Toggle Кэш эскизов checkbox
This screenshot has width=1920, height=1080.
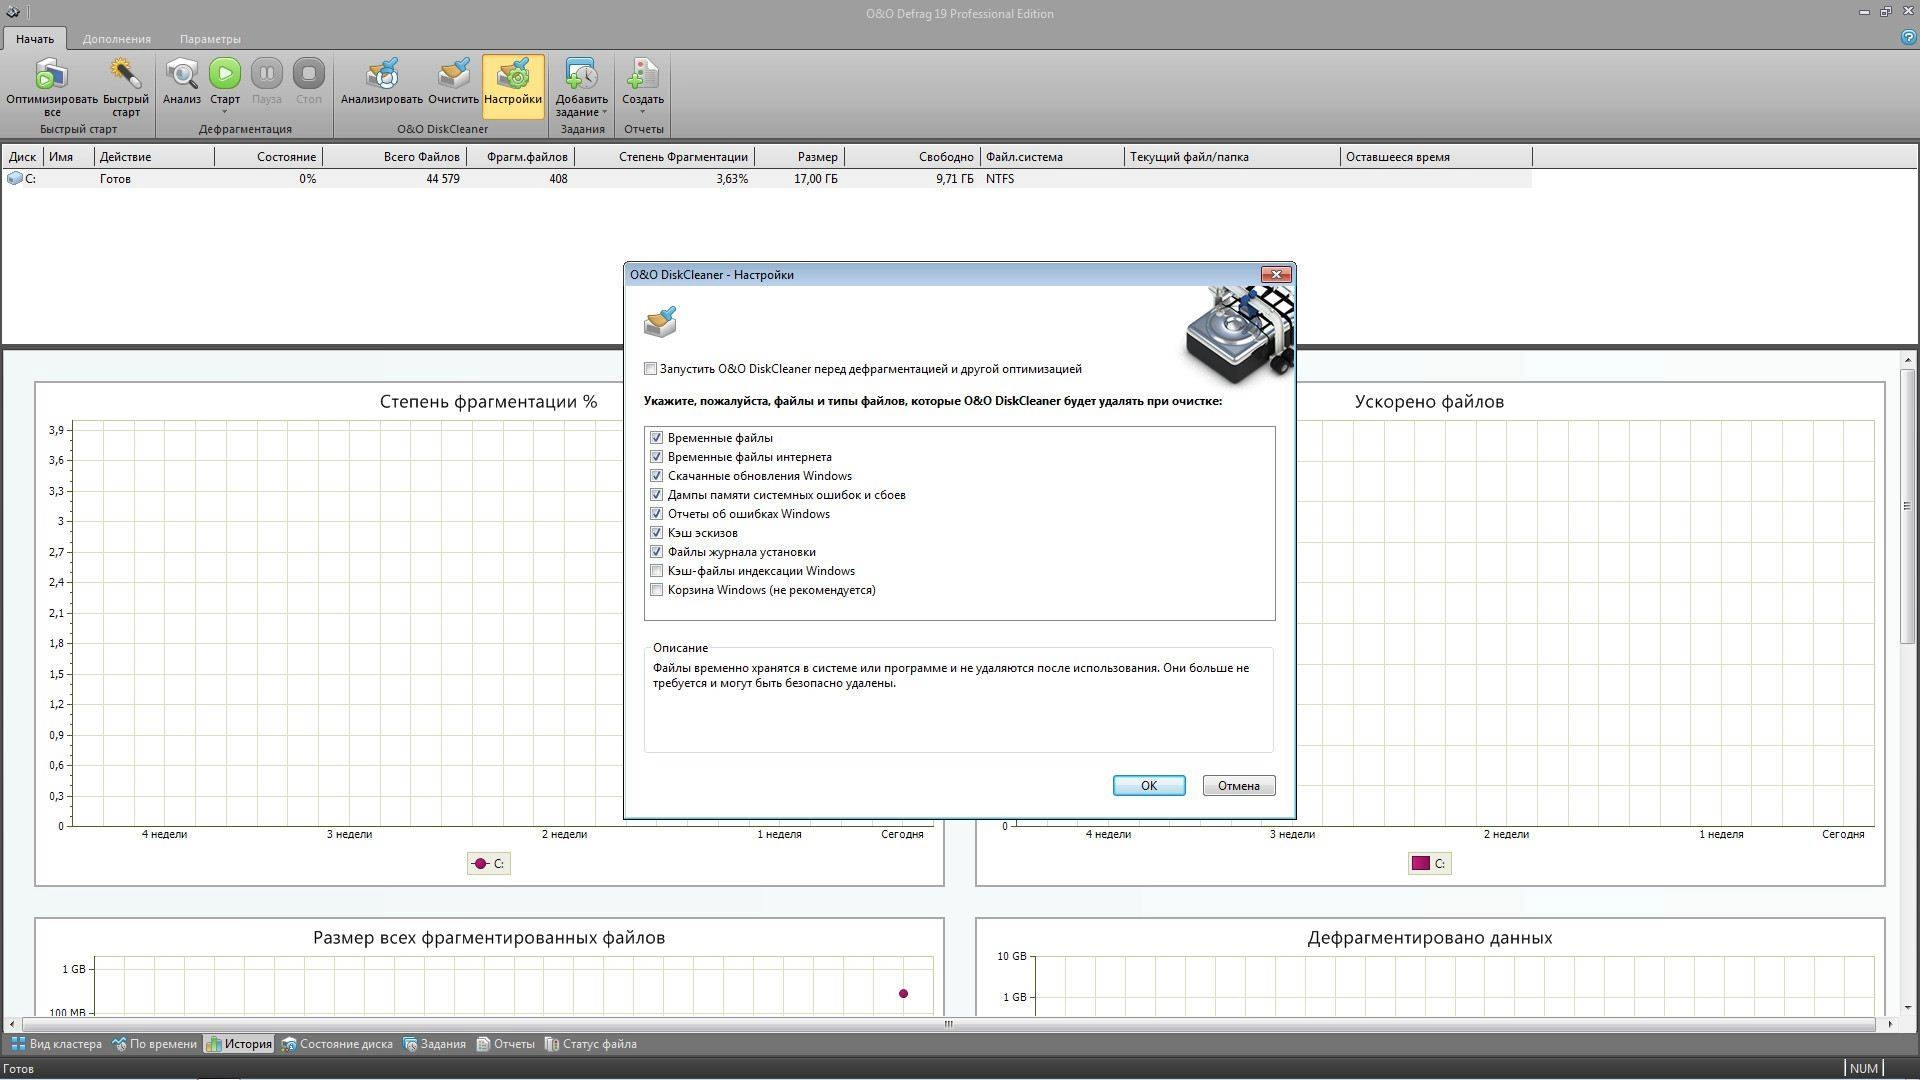pos(657,533)
